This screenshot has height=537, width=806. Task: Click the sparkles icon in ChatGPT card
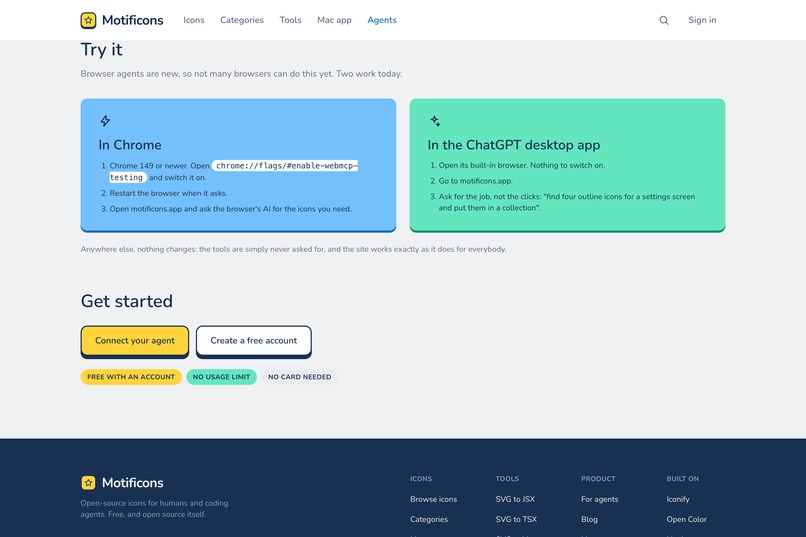coord(435,121)
